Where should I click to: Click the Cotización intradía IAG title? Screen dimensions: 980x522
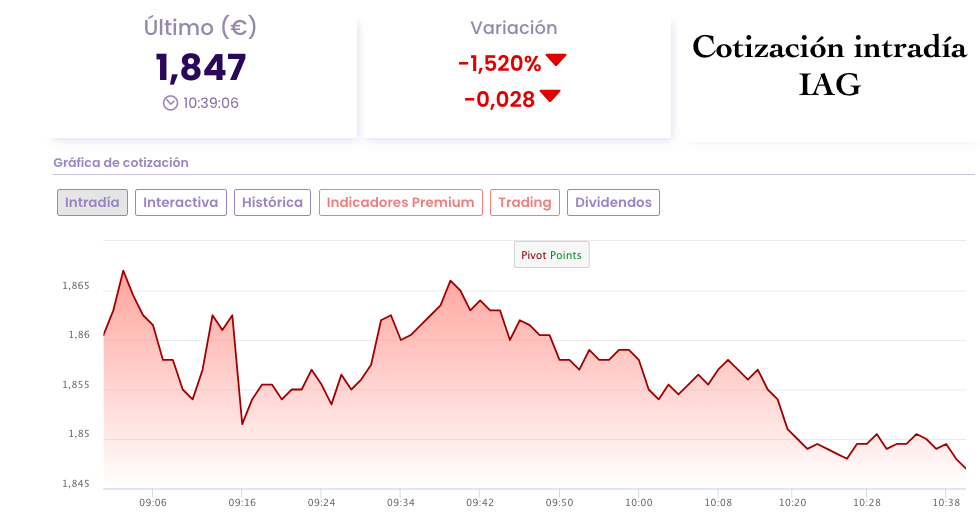(830, 66)
